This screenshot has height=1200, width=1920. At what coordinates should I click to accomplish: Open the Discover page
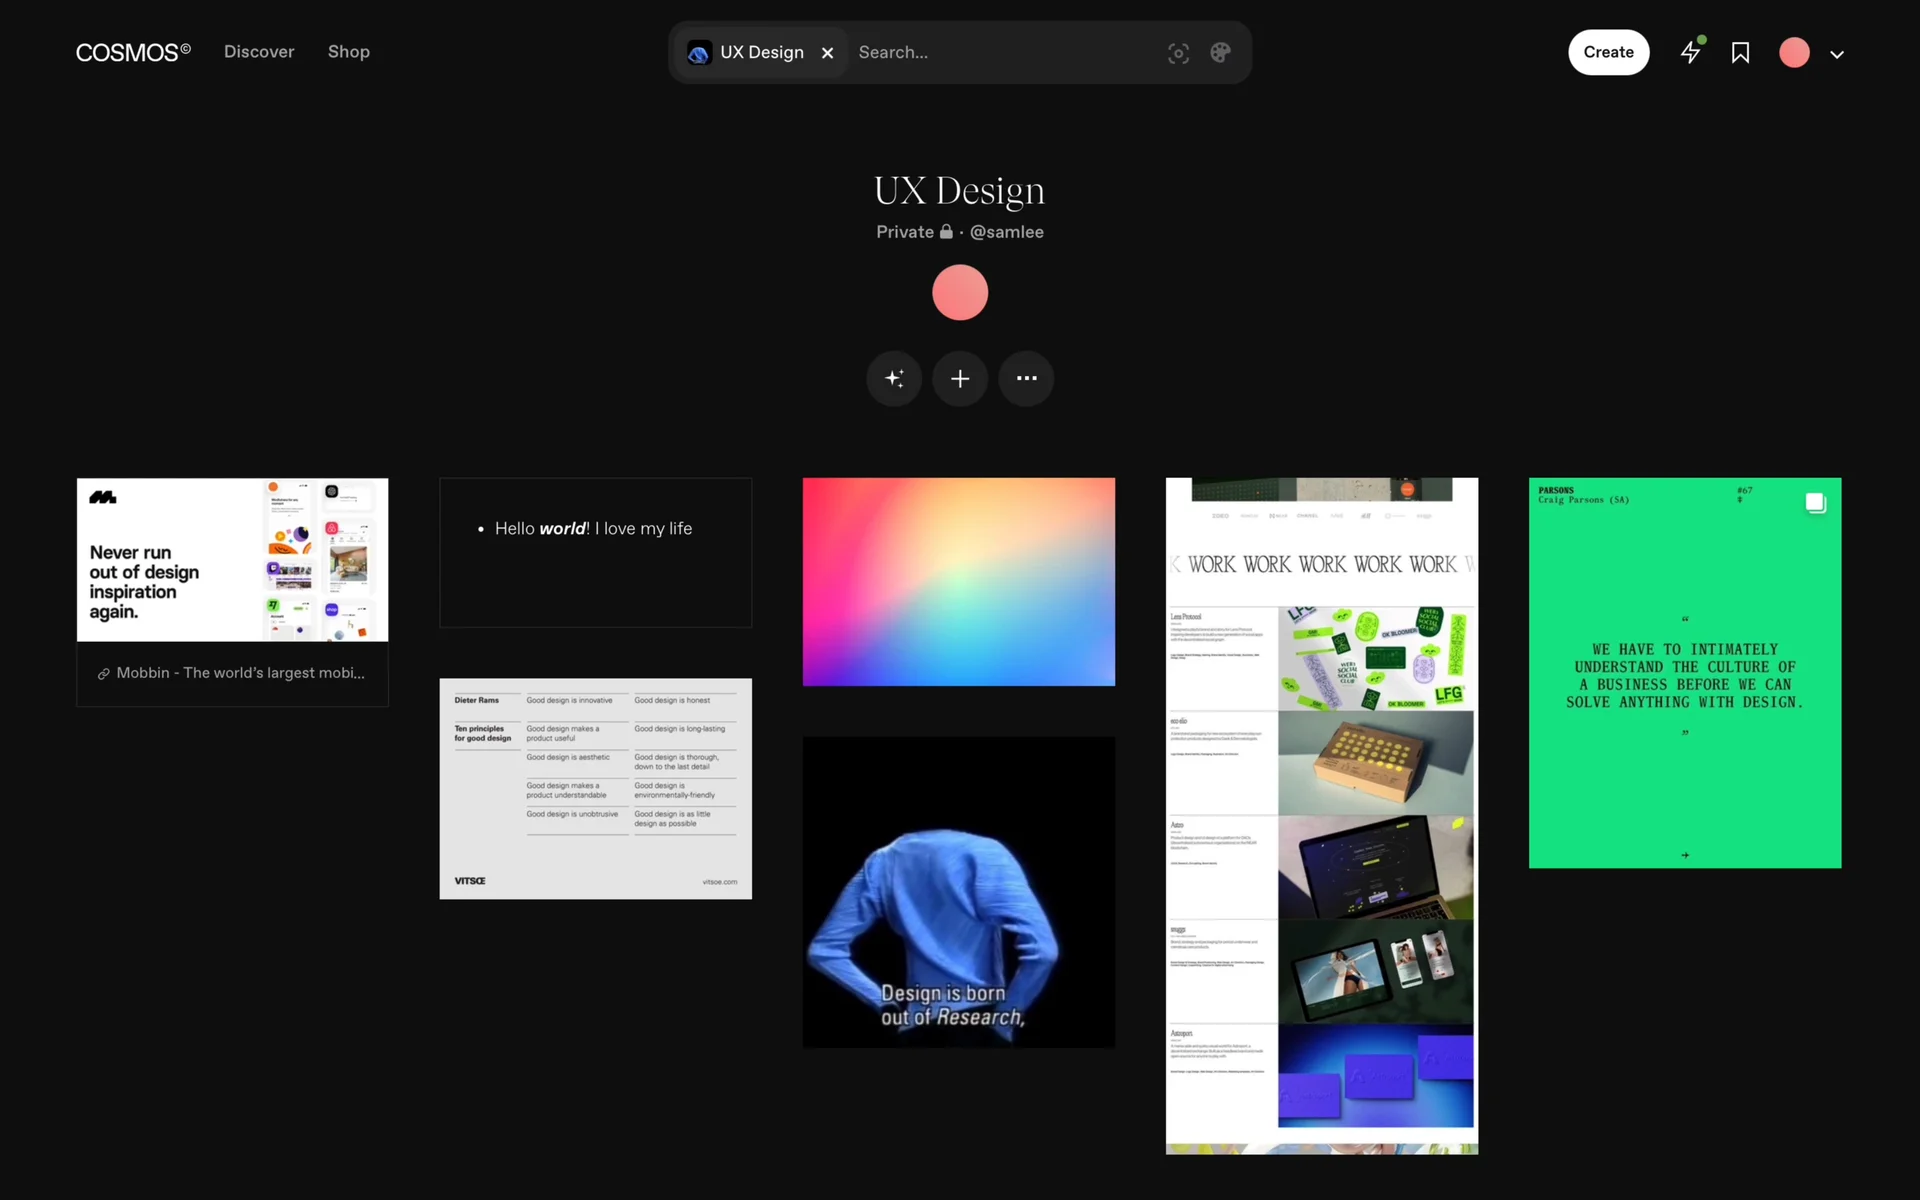click(259, 52)
